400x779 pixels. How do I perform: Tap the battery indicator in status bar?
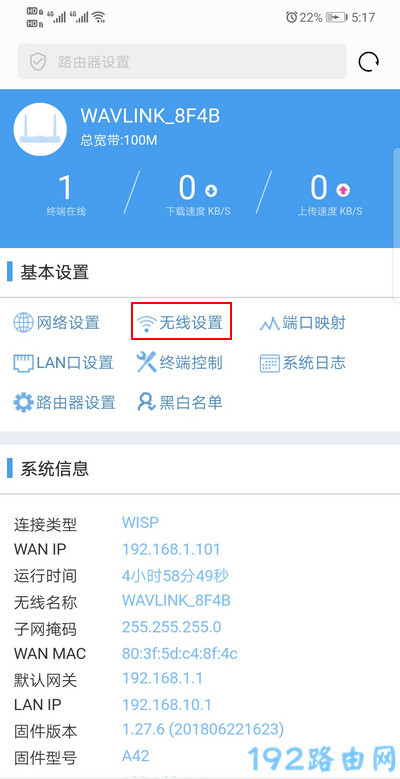(x=336, y=17)
